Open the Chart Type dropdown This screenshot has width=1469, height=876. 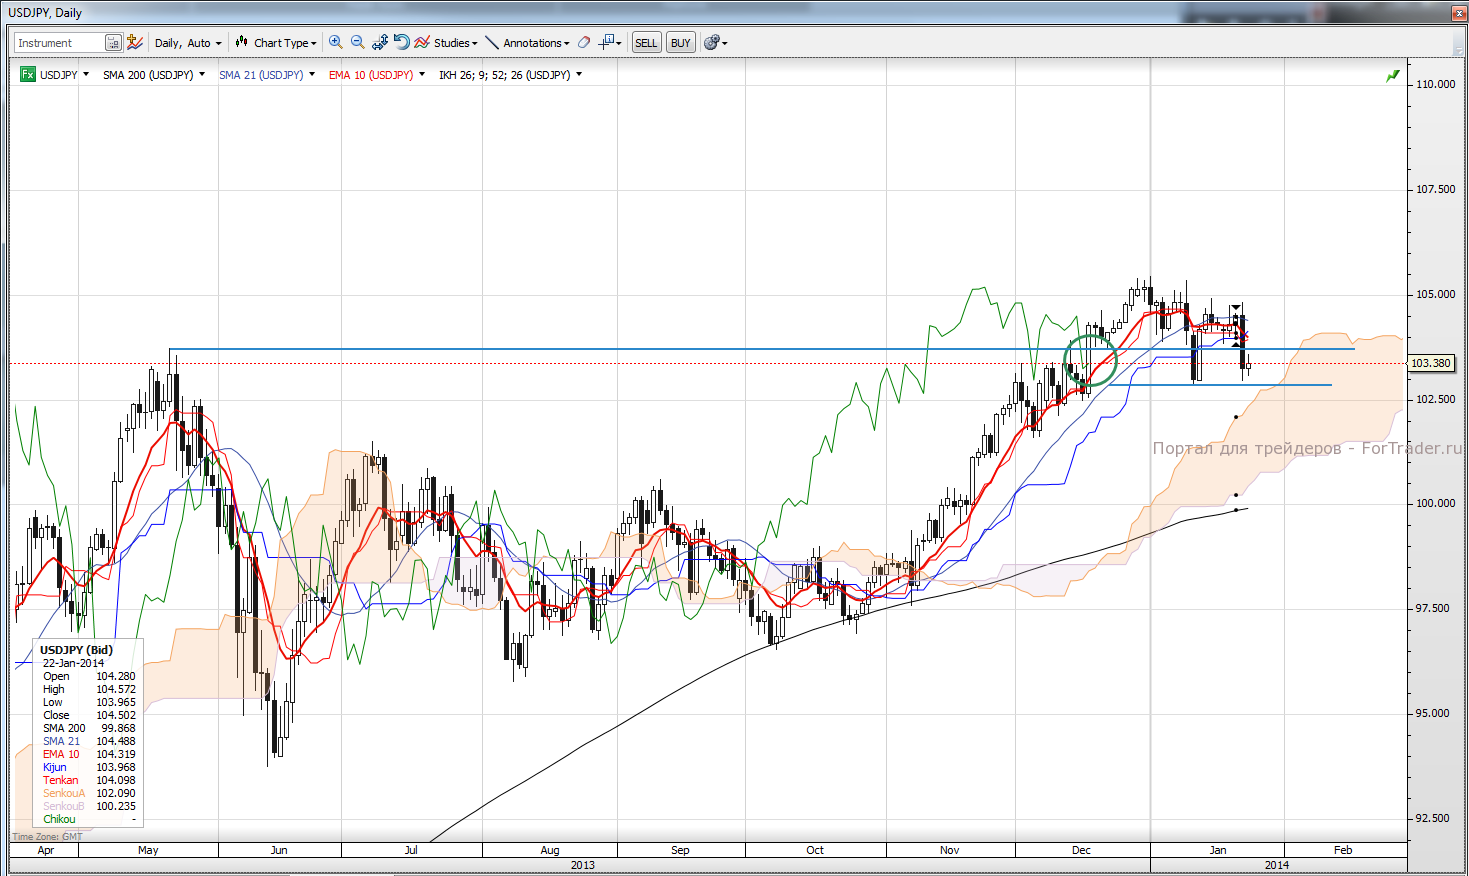tap(277, 43)
